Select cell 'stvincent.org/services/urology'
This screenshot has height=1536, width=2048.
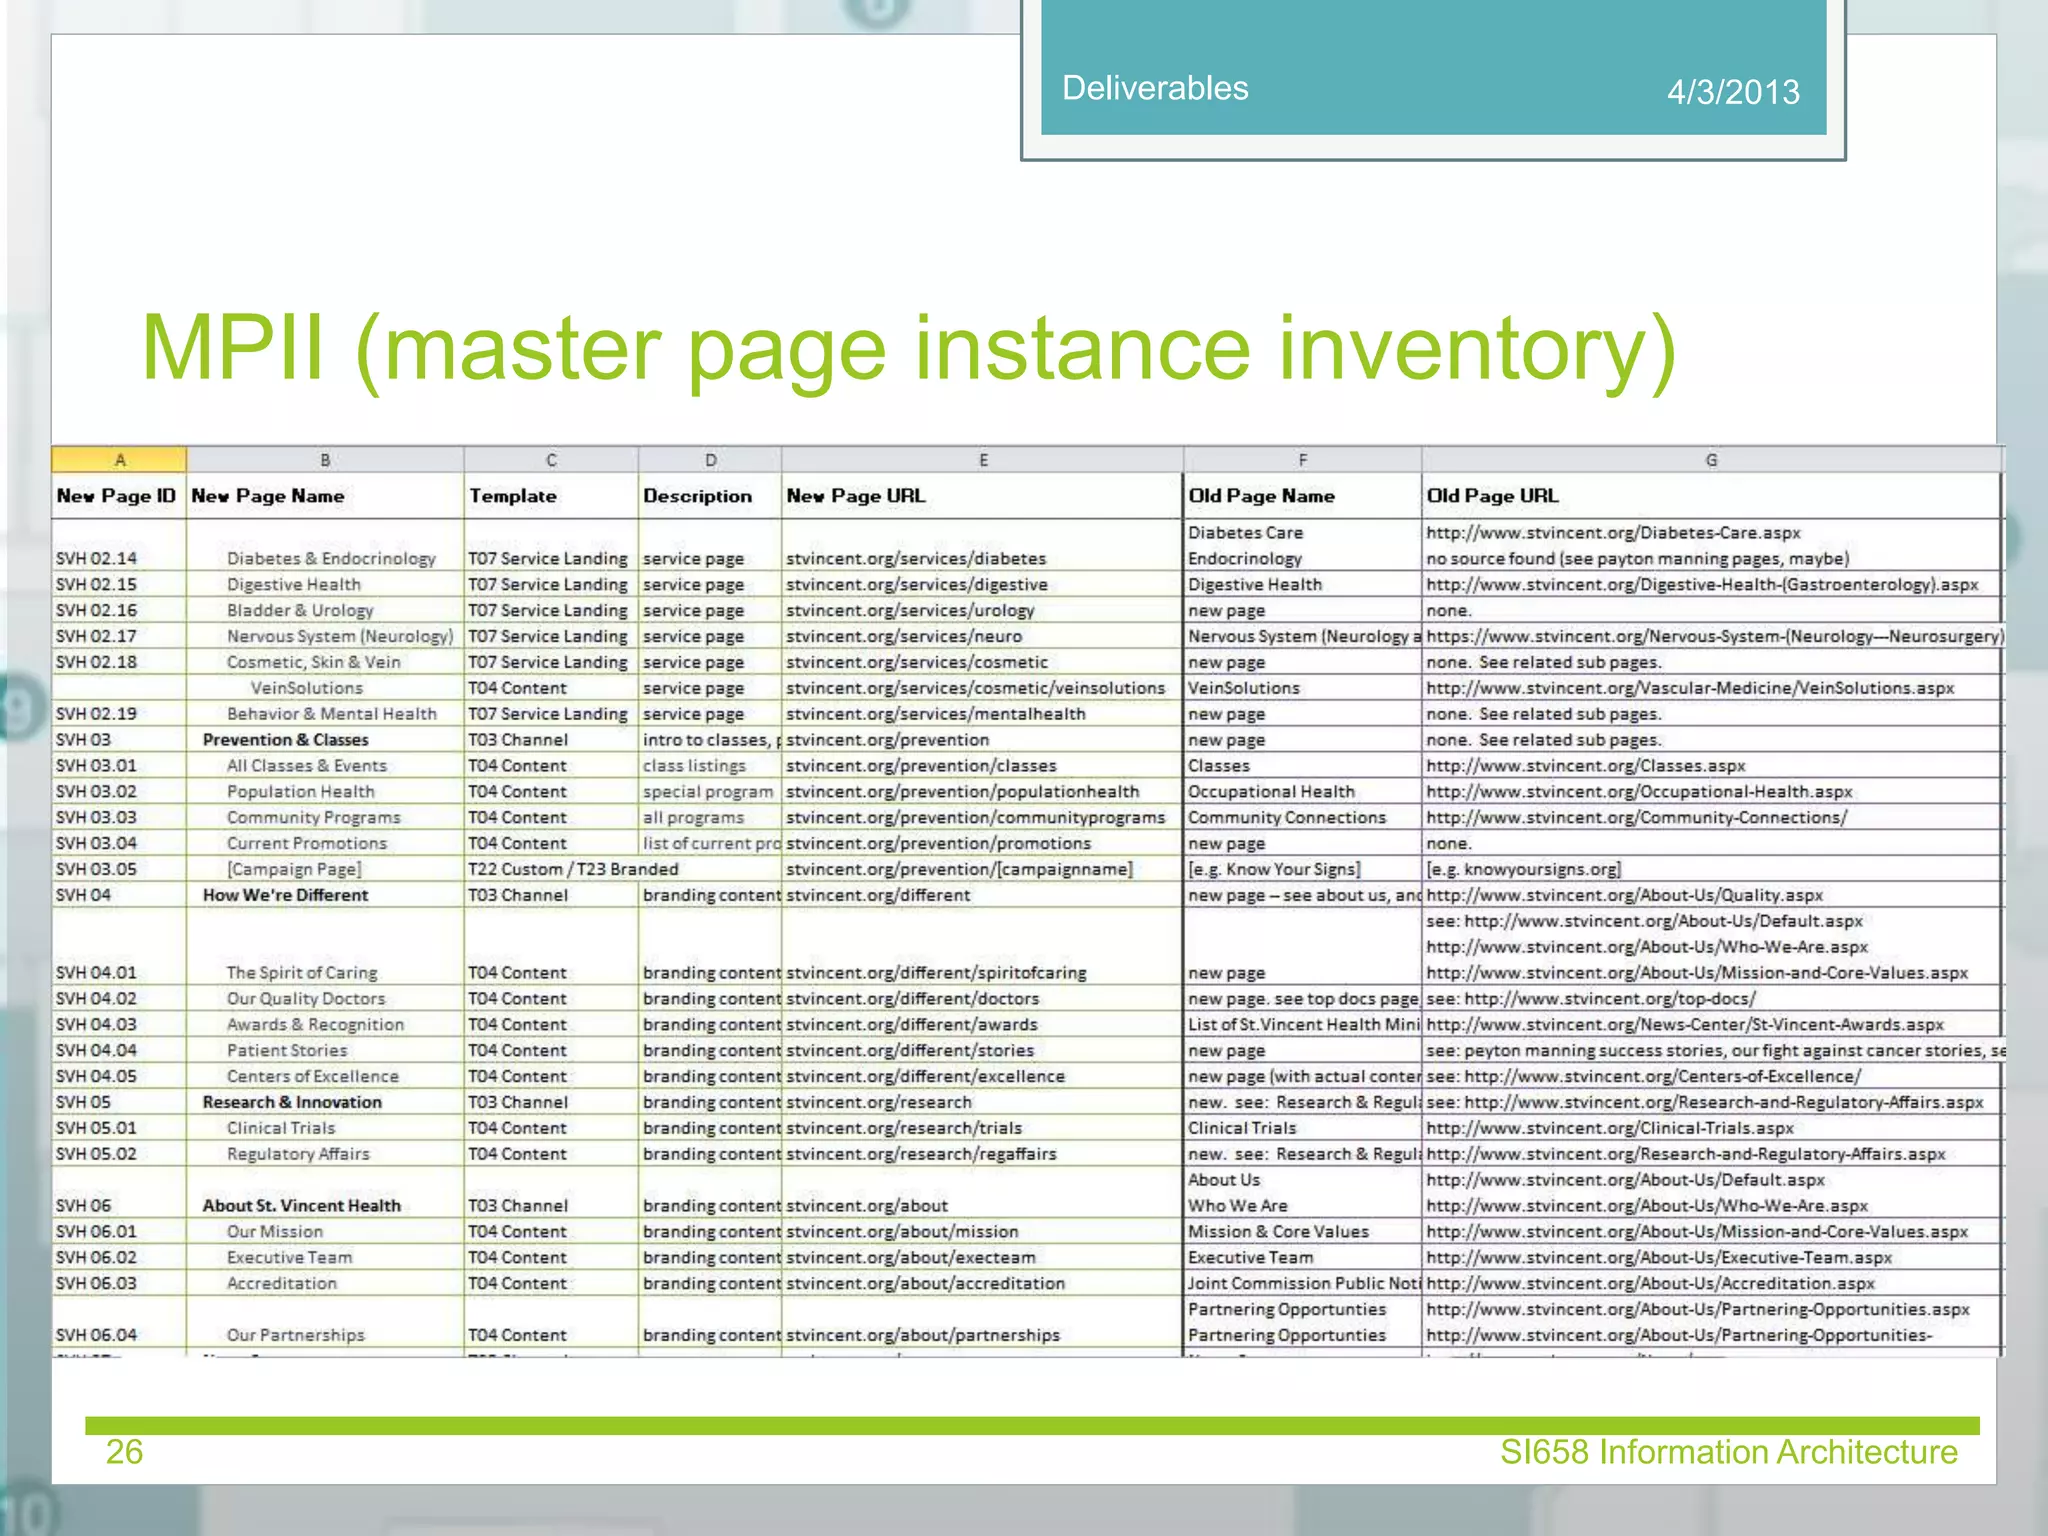[x=982, y=610]
